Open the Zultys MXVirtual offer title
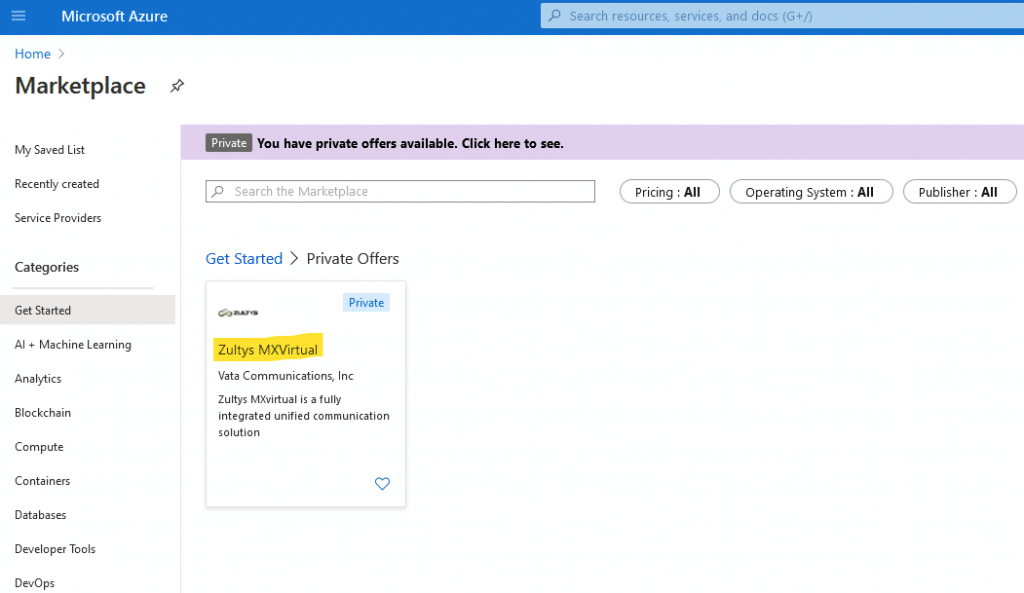1024x593 pixels. [268, 349]
